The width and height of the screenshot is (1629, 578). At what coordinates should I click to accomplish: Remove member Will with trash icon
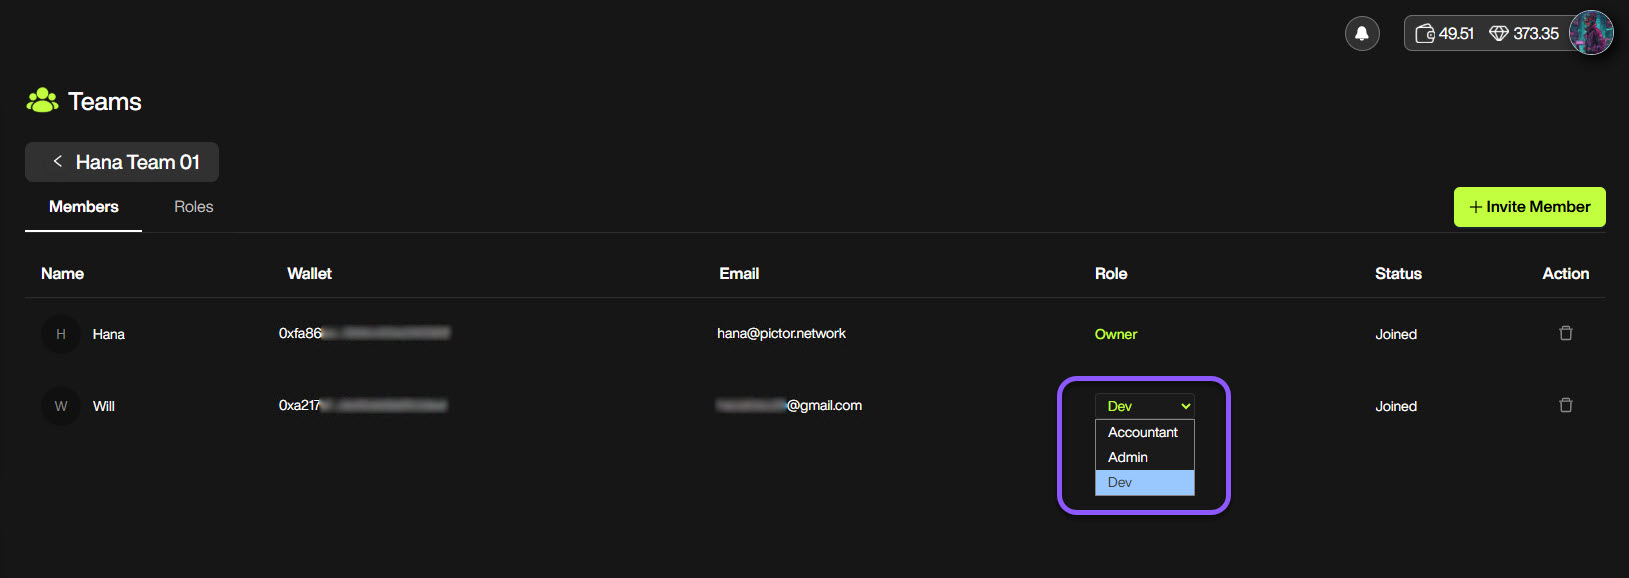(x=1565, y=405)
